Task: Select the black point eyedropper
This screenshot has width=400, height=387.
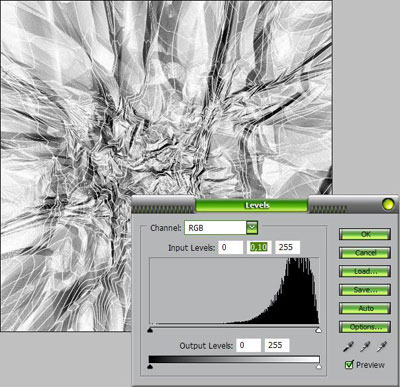Action: tap(348, 347)
